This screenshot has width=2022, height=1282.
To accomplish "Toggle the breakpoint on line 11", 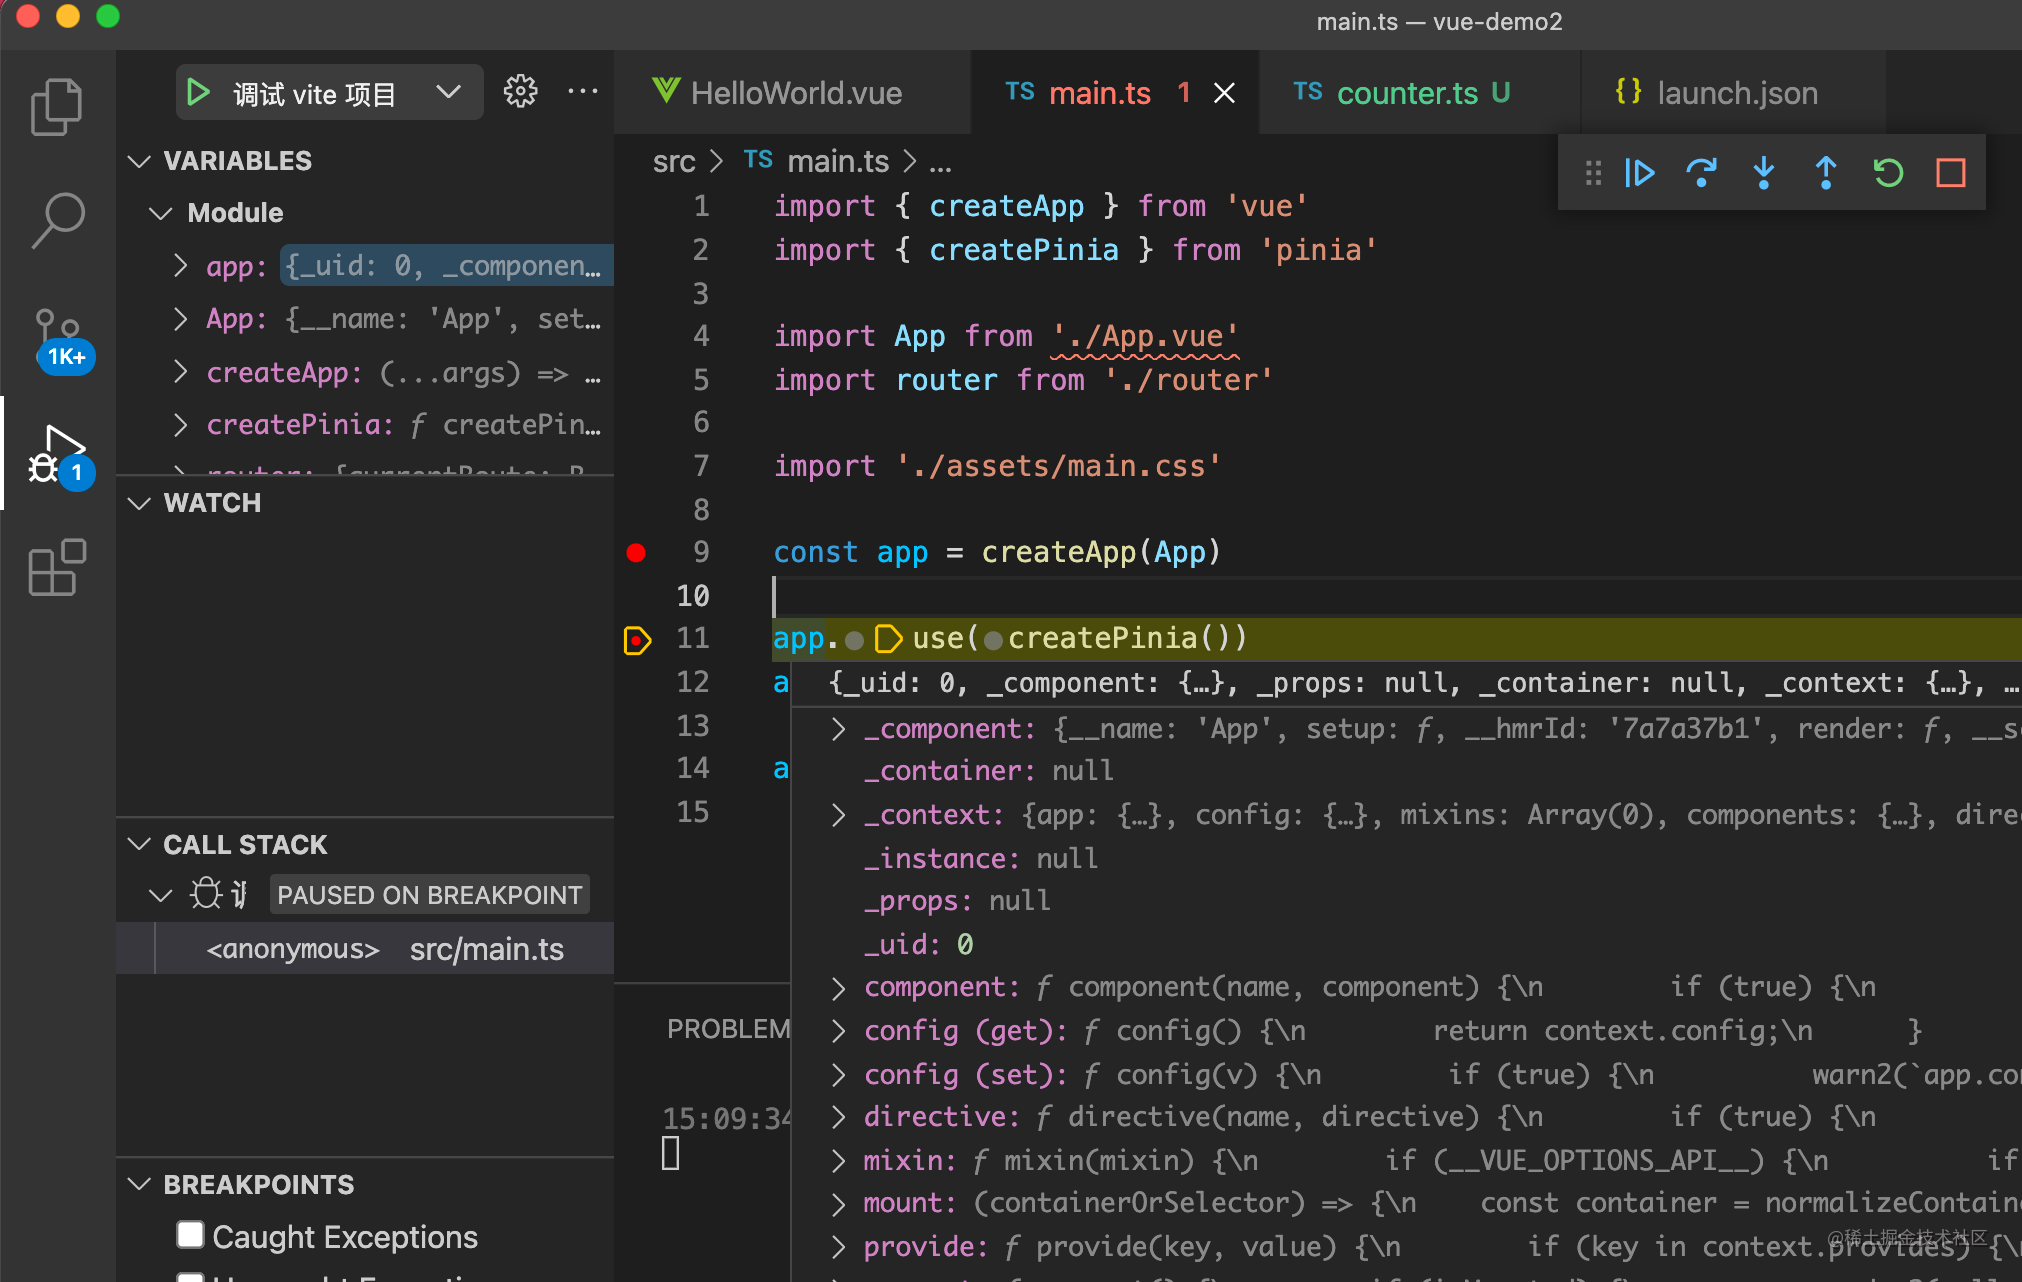I will click(637, 639).
